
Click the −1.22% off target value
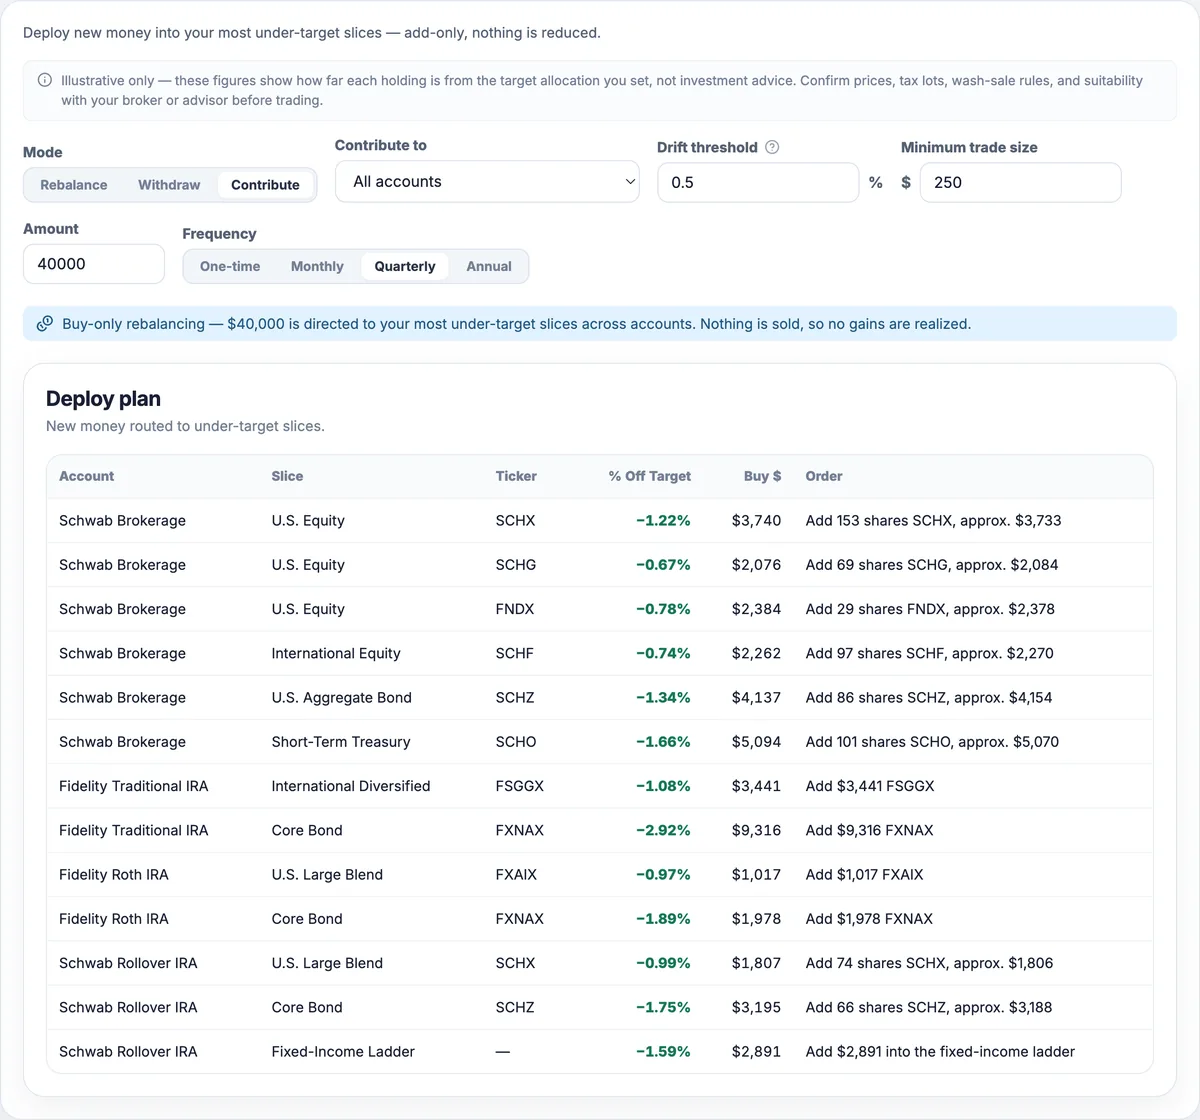pos(663,521)
